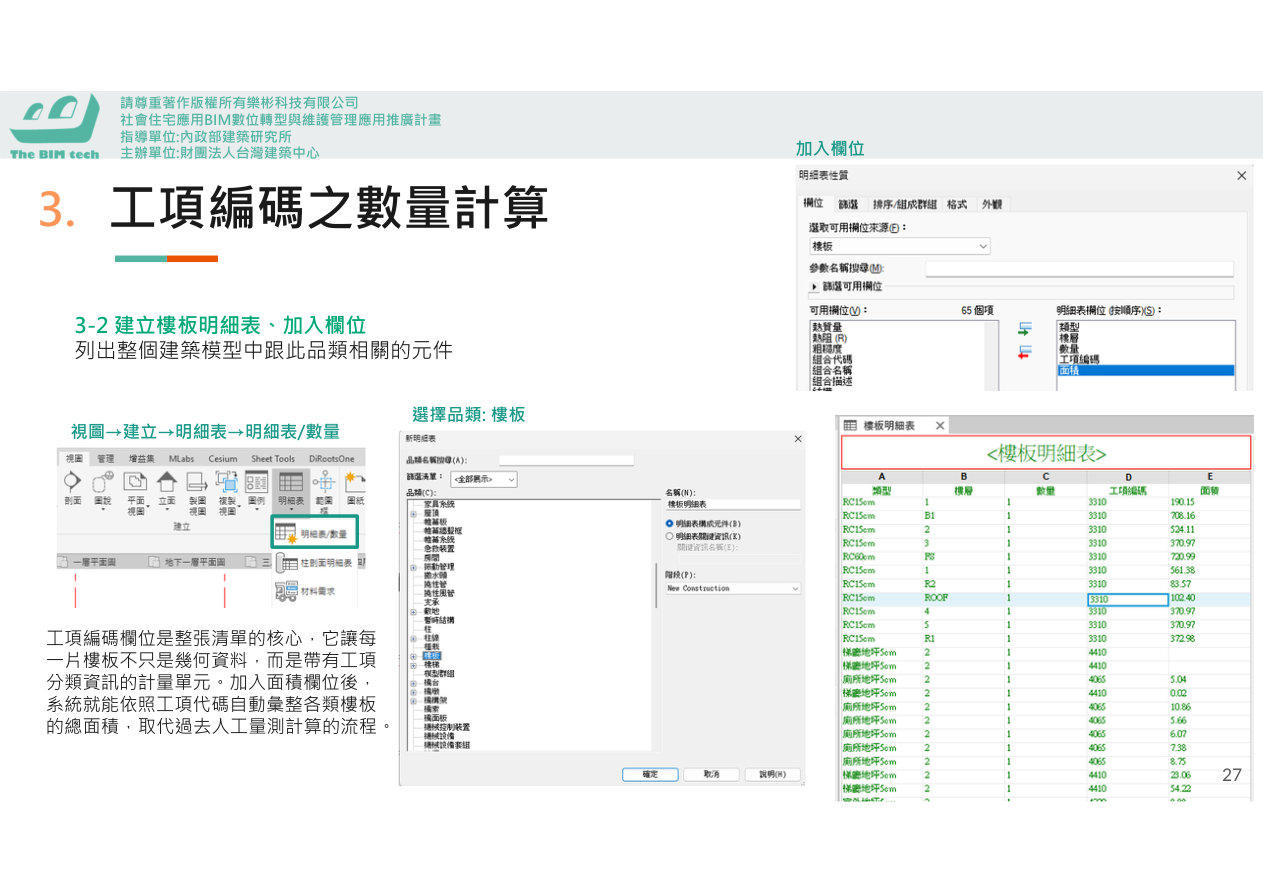Switch to the 排序/組成群組 tab

click(904, 204)
